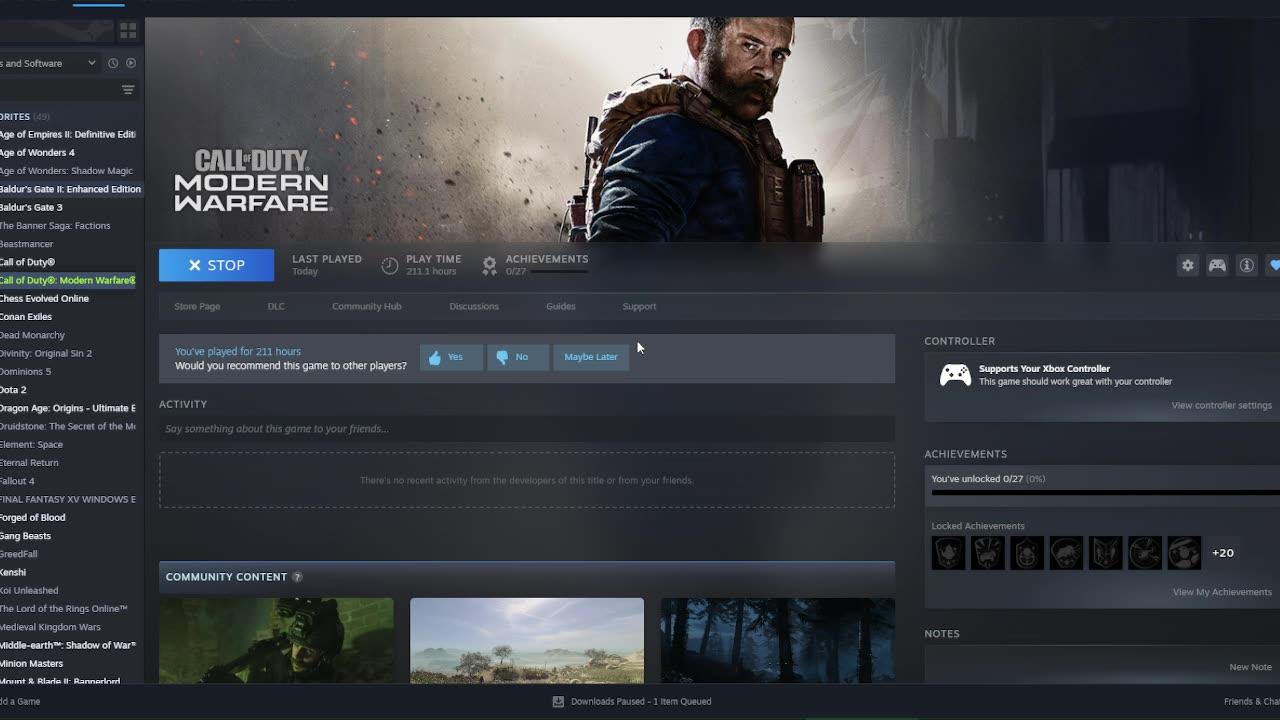Open View My Achievements link
Image resolution: width=1280 pixels, height=720 pixels.
[1222, 592]
